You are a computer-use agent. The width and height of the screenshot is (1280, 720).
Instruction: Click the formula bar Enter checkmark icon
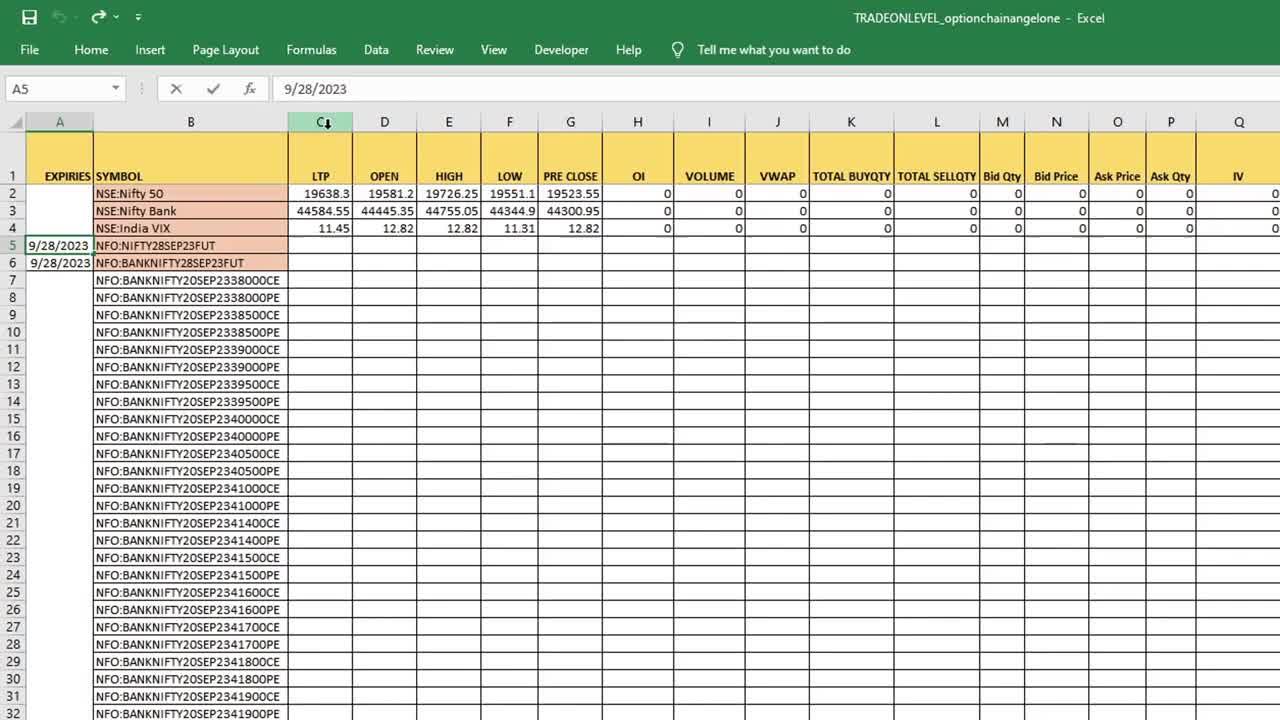click(213, 89)
